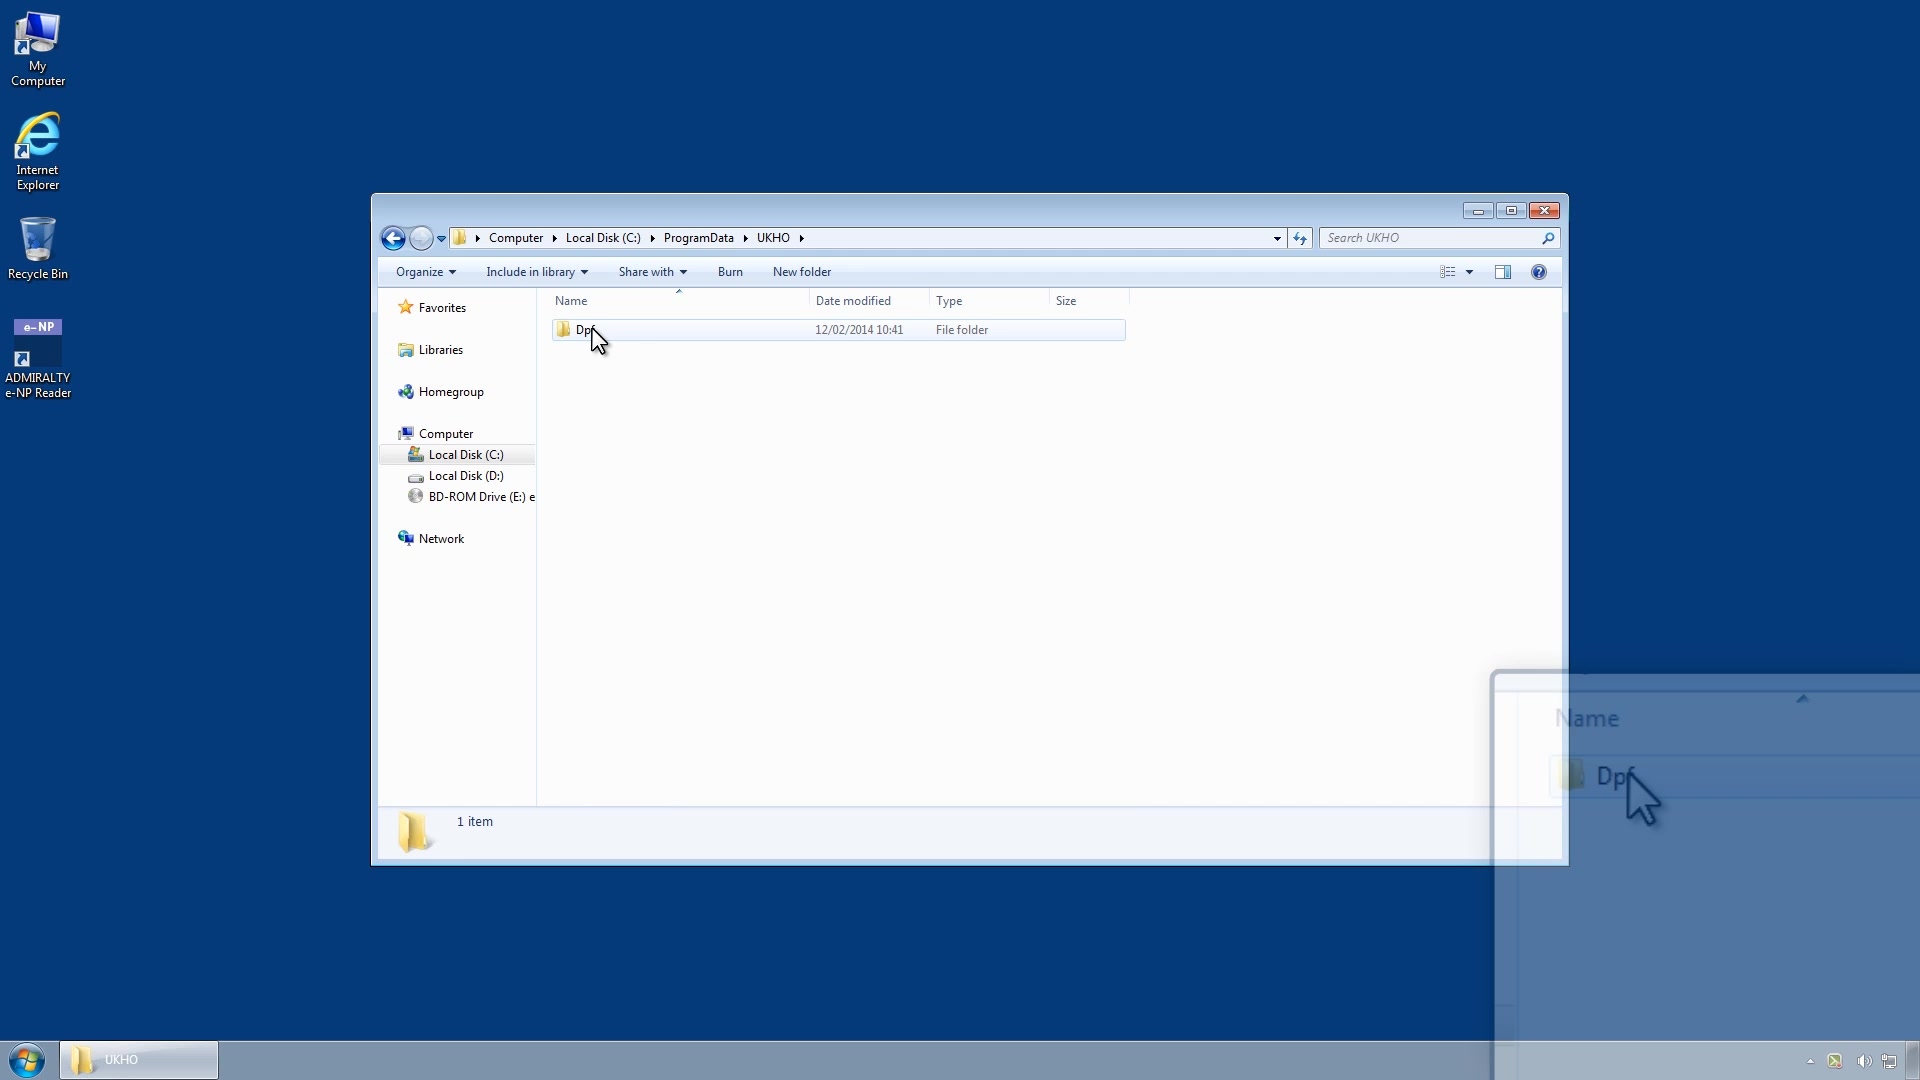Click the UKHO breadcrumb path item
The width and height of the screenshot is (1920, 1080).
click(x=773, y=237)
